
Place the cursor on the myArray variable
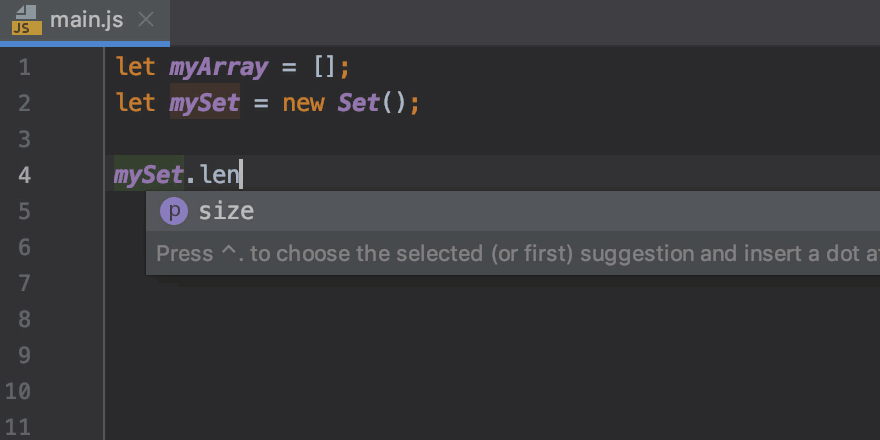(x=219, y=68)
